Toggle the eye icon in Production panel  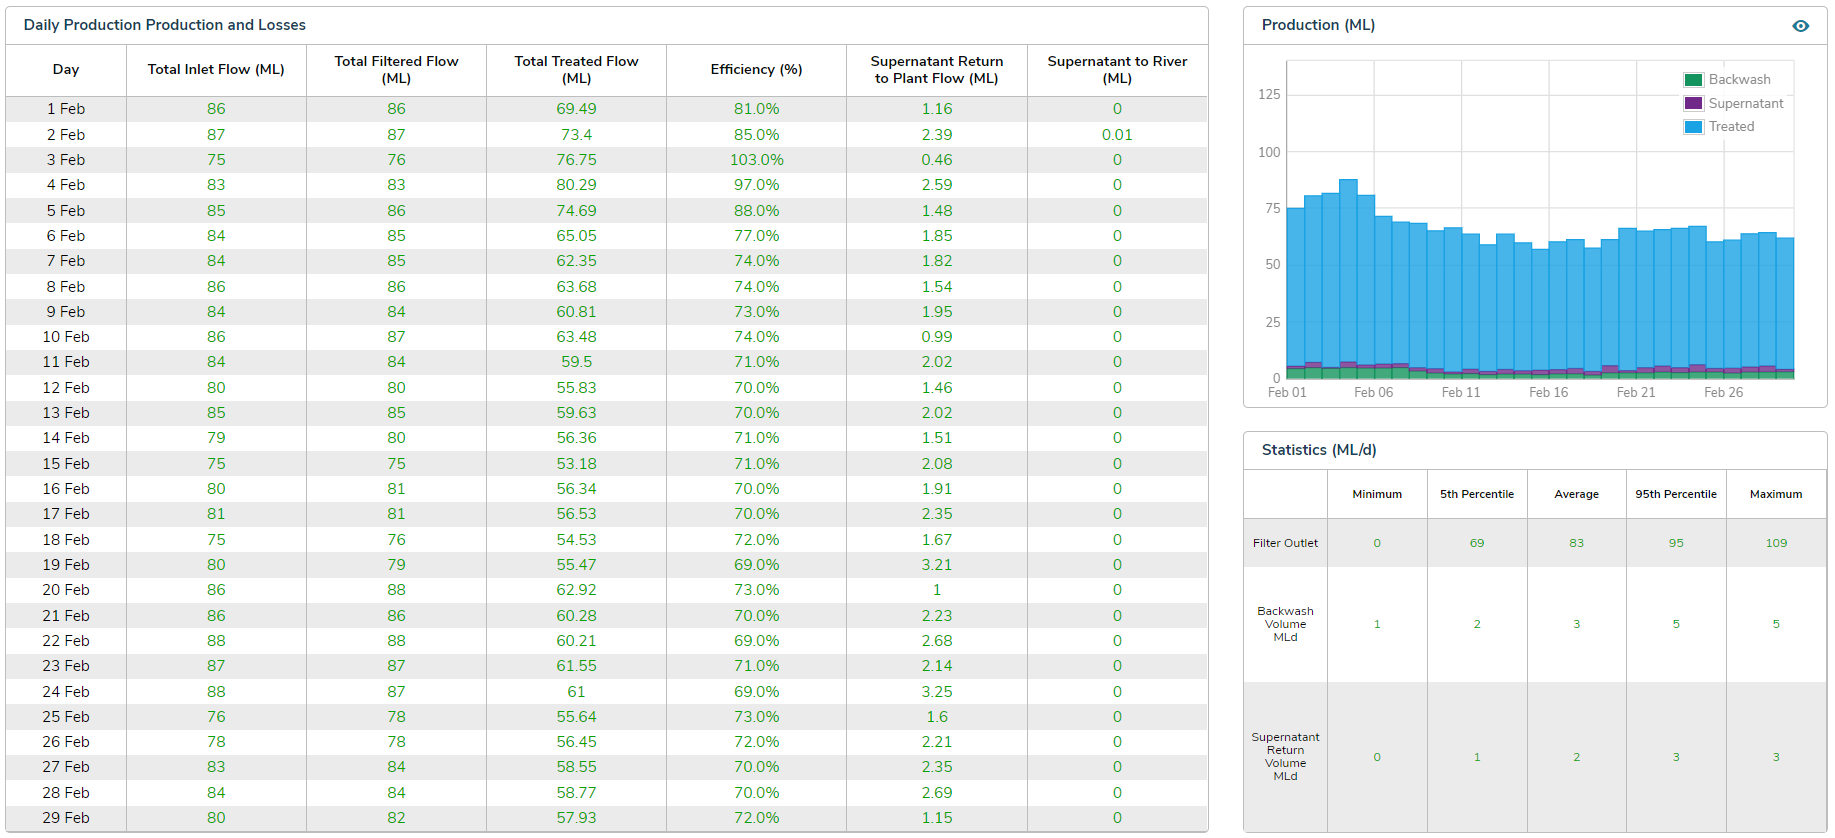tap(1800, 26)
